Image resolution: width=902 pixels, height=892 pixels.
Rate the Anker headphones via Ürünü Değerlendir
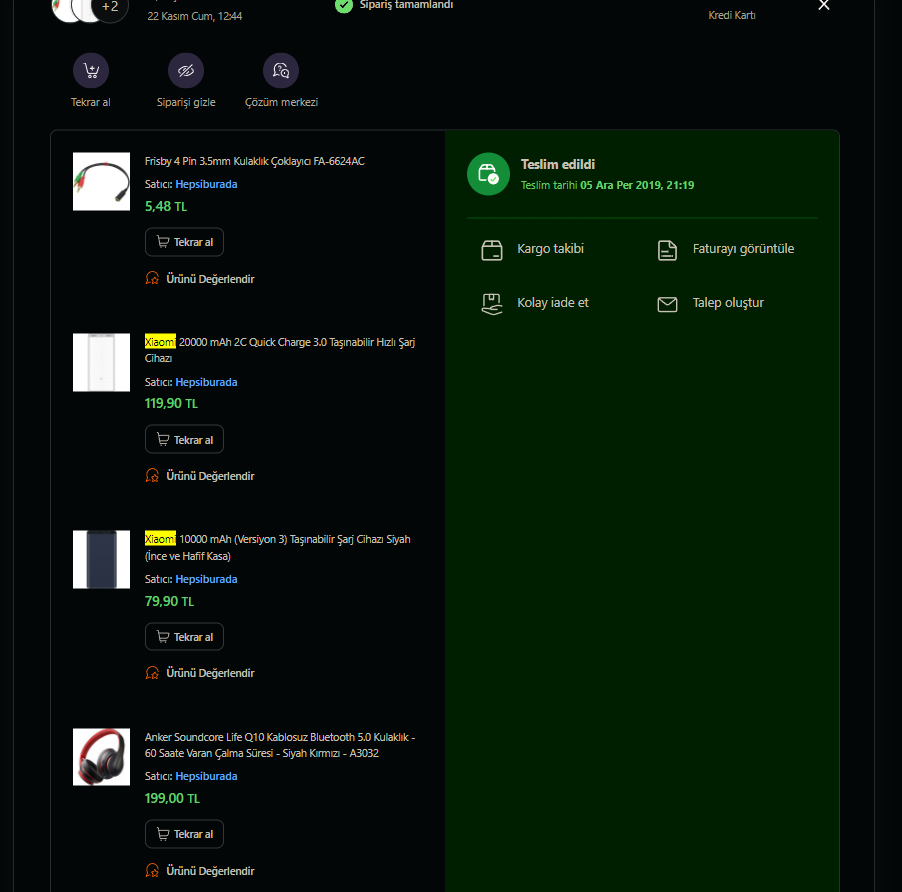pos(200,871)
